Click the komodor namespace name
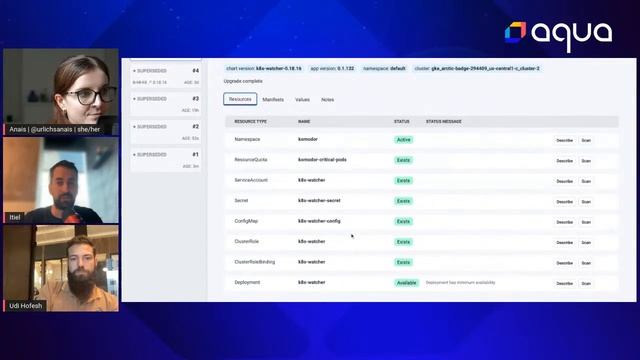Image resolution: width=640 pixels, height=360 pixels. pos(308,139)
